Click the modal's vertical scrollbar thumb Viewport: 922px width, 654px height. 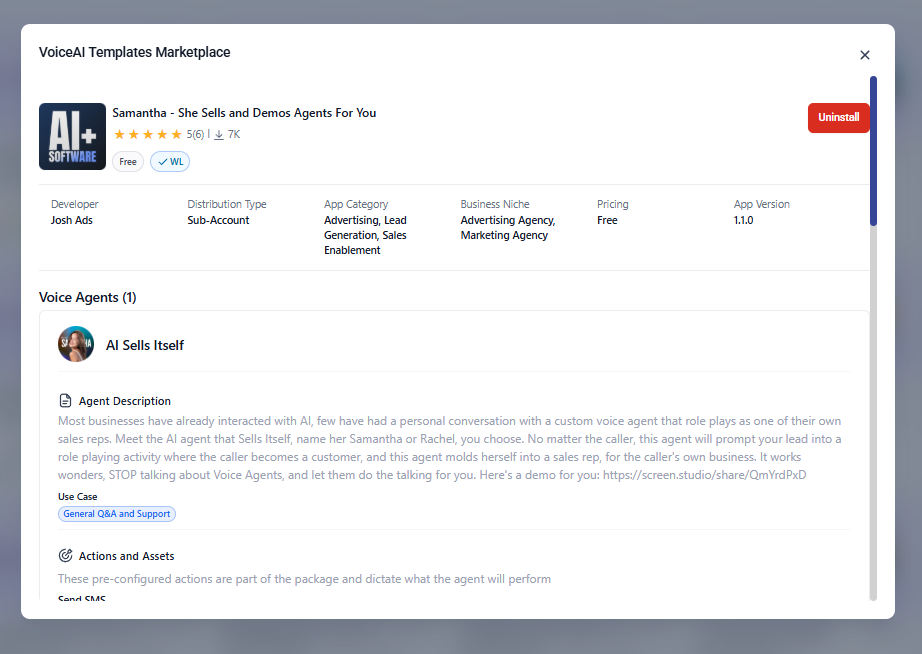coord(873,150)
